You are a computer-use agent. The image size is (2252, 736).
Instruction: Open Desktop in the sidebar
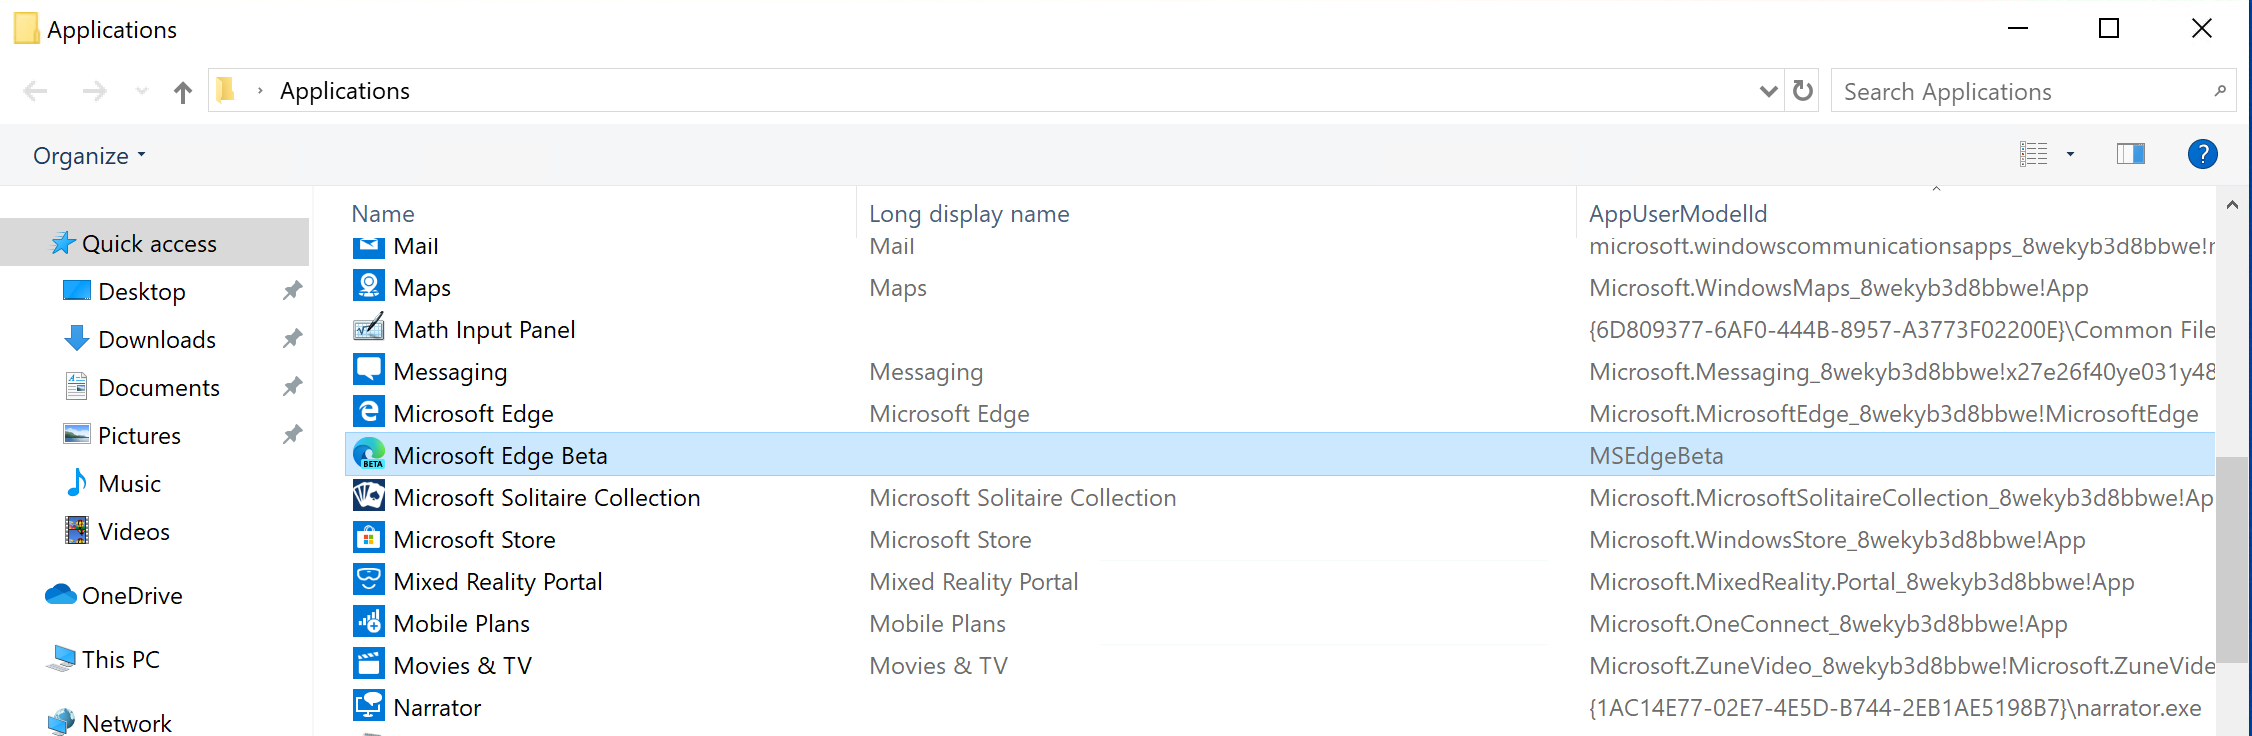142,292
